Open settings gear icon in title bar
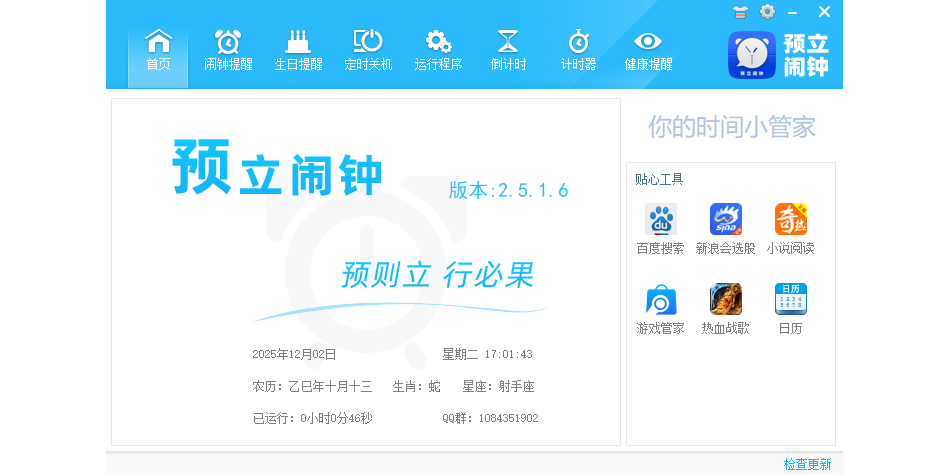This screenshot has width=950, height=475. tap(767, 12)
